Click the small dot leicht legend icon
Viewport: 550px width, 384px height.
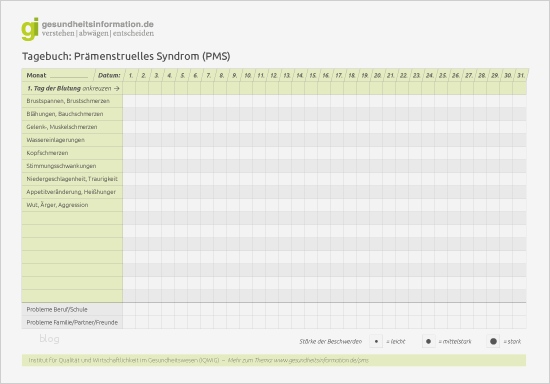[376, 341]
